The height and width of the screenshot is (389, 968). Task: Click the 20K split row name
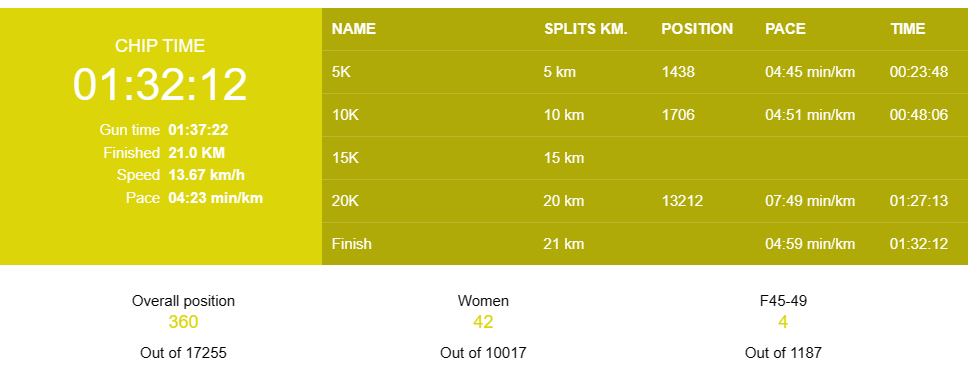[x=345, y=201]
